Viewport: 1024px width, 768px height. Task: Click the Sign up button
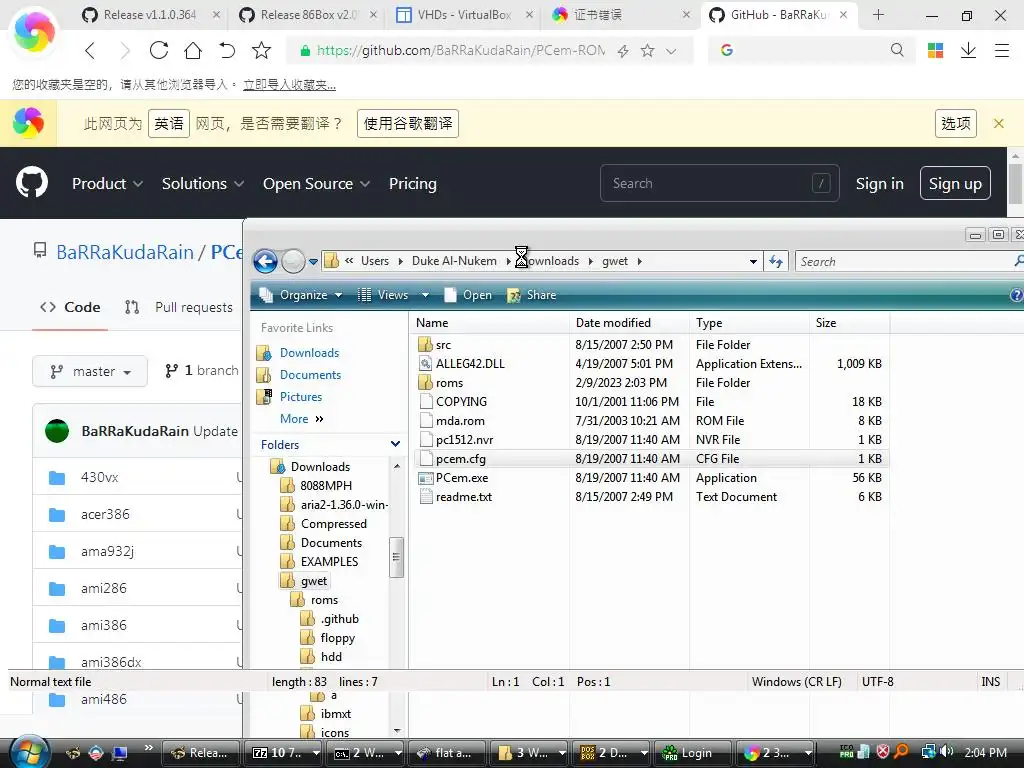coord(955,184)
